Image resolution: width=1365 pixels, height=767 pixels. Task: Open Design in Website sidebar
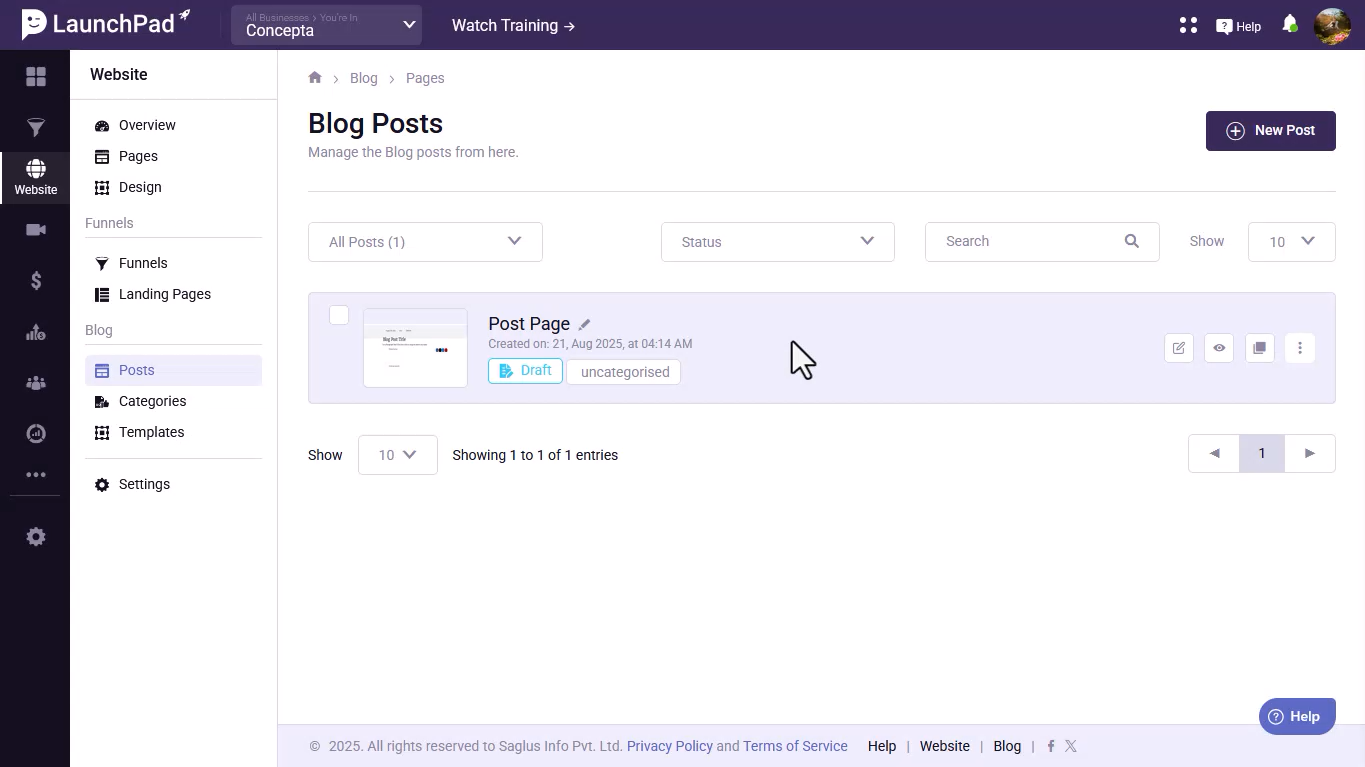click(139, 187)
